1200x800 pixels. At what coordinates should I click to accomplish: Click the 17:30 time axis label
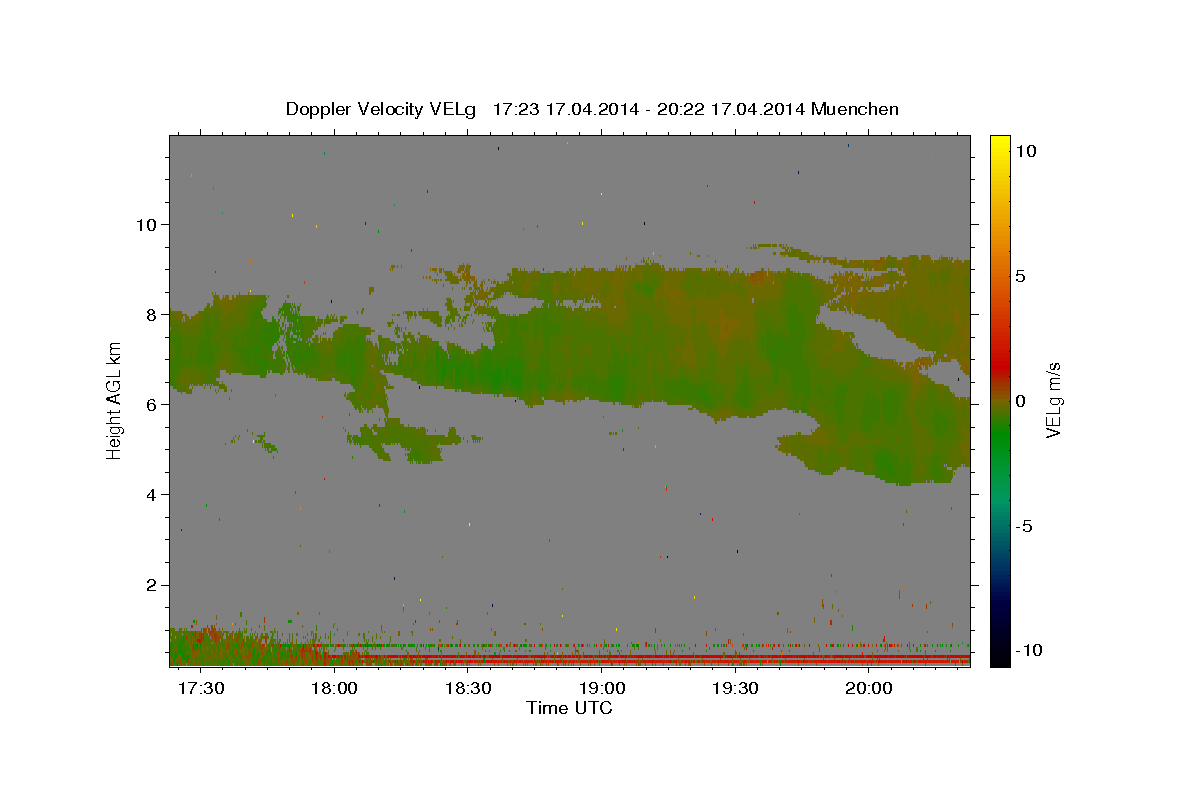tap(201, 689)
